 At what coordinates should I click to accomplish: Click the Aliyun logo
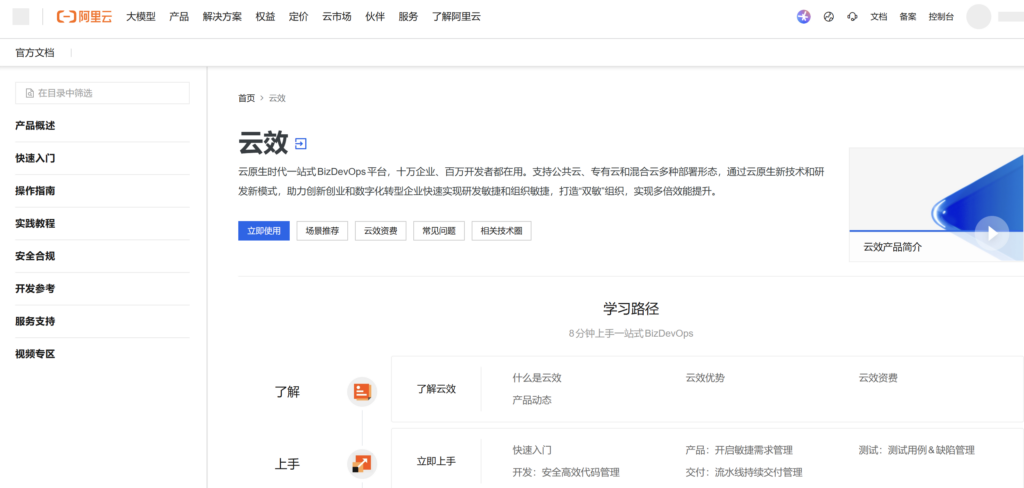tap(84, 17)
